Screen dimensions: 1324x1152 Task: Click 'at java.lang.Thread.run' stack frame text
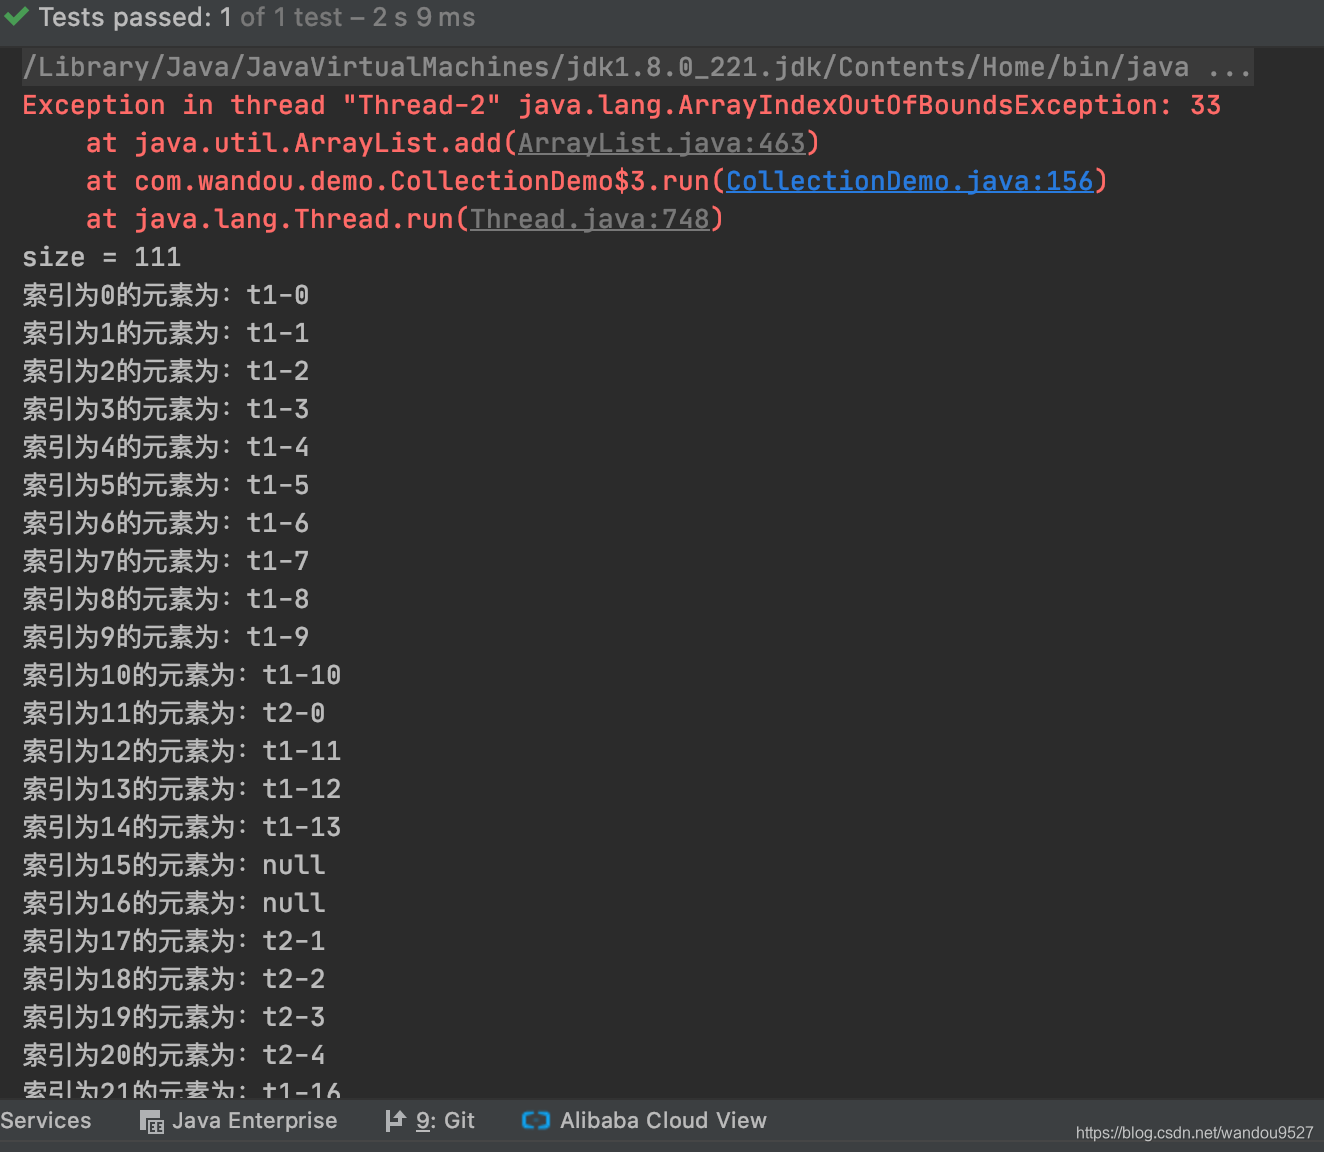tap(270, 219)
